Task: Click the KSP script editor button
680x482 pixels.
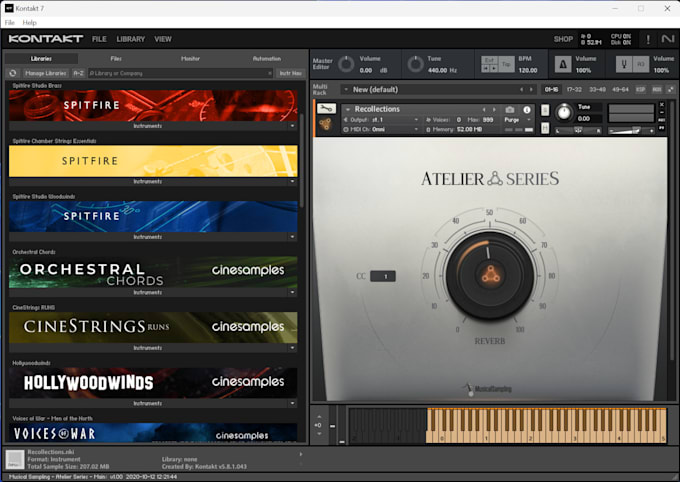Action: pos(640,89)
